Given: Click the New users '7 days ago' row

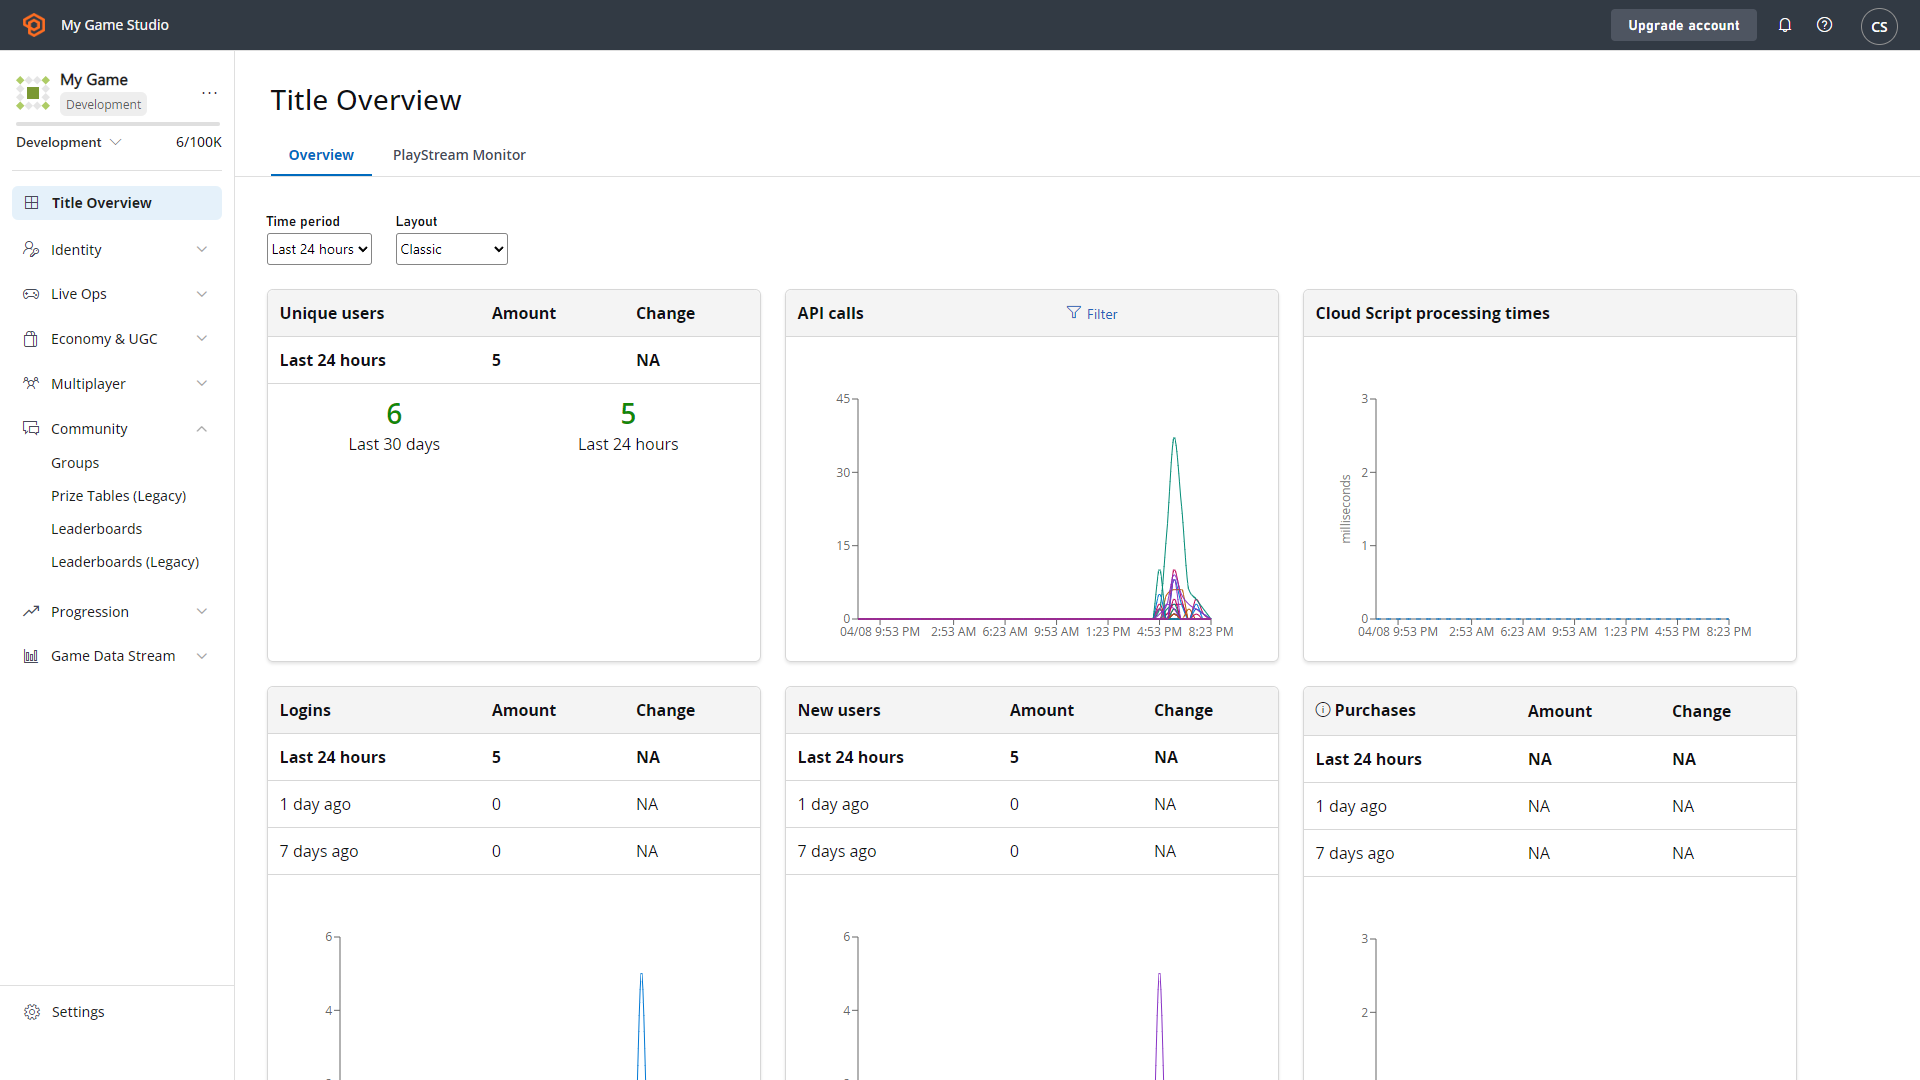Looking at the screenshot, I should [1032, 851].
